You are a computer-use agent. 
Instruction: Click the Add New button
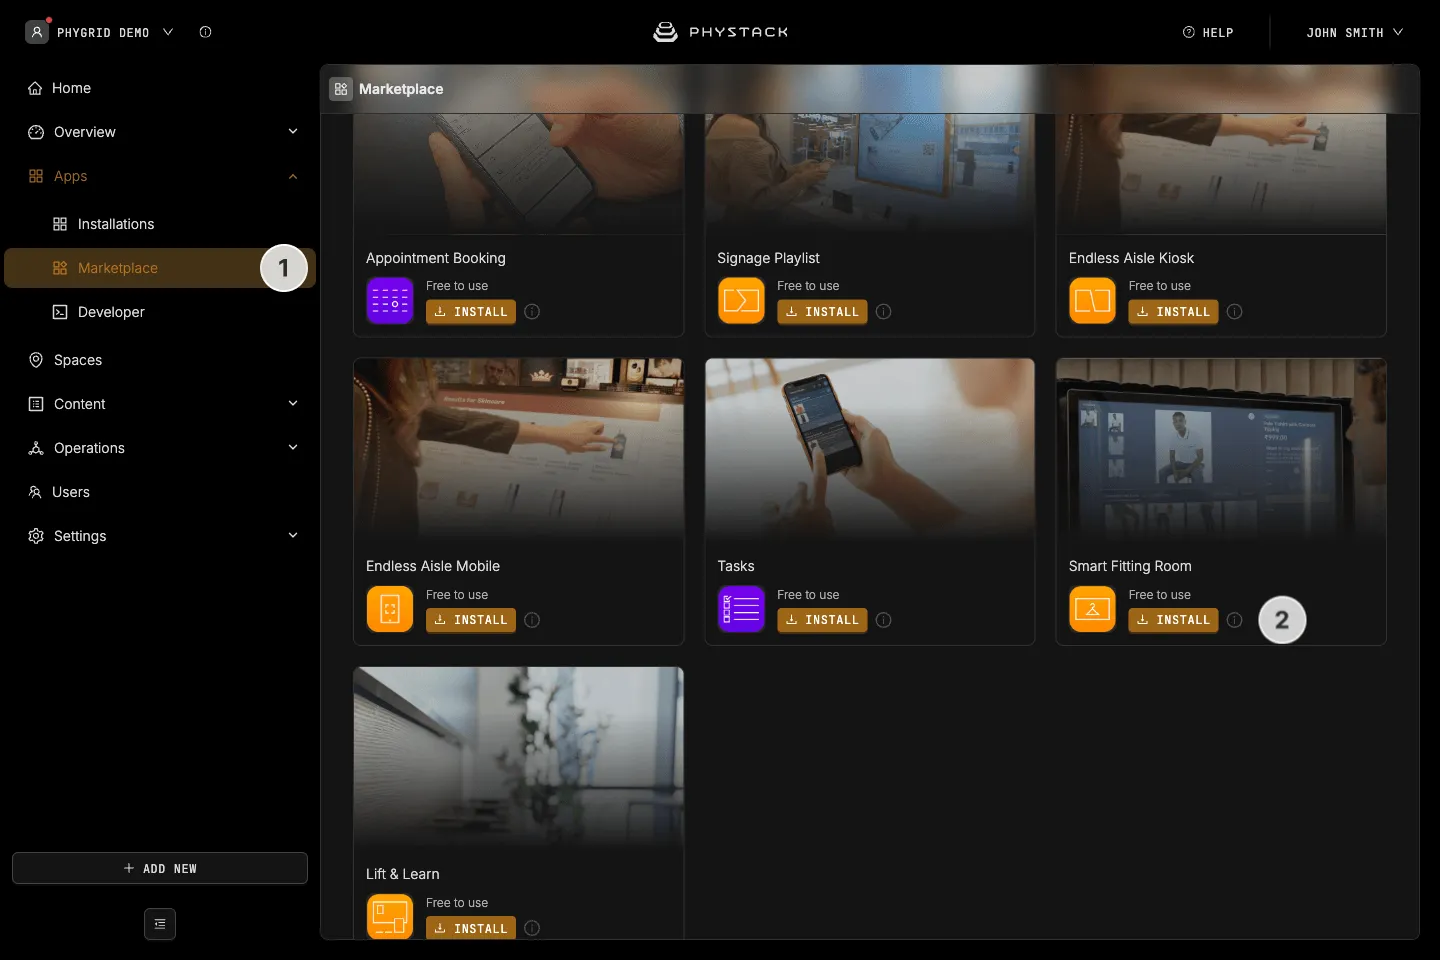tap(160, 868)
